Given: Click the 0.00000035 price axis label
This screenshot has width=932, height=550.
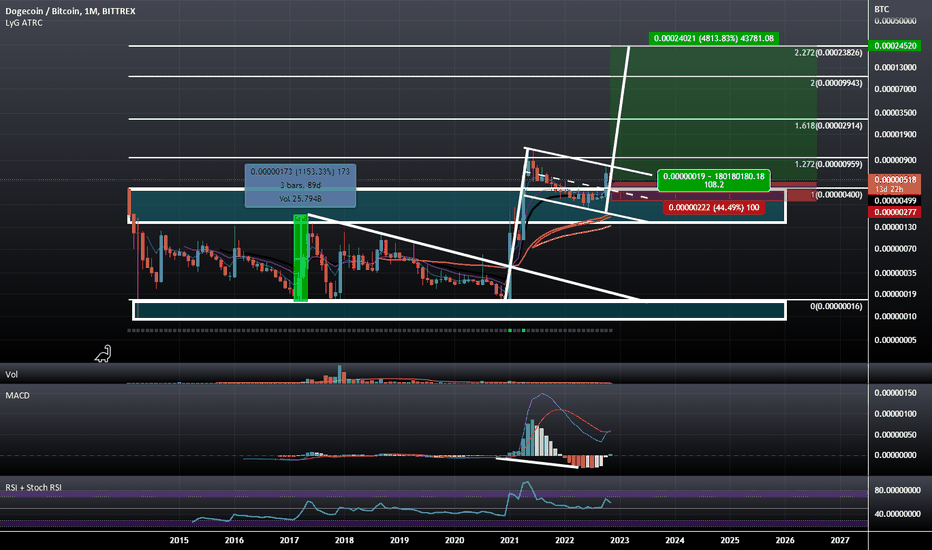Looking at the screenshot, I should tap(895, 274).
